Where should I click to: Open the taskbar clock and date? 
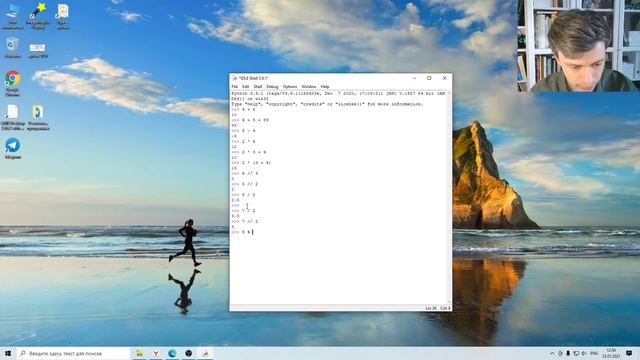(611, 353)
